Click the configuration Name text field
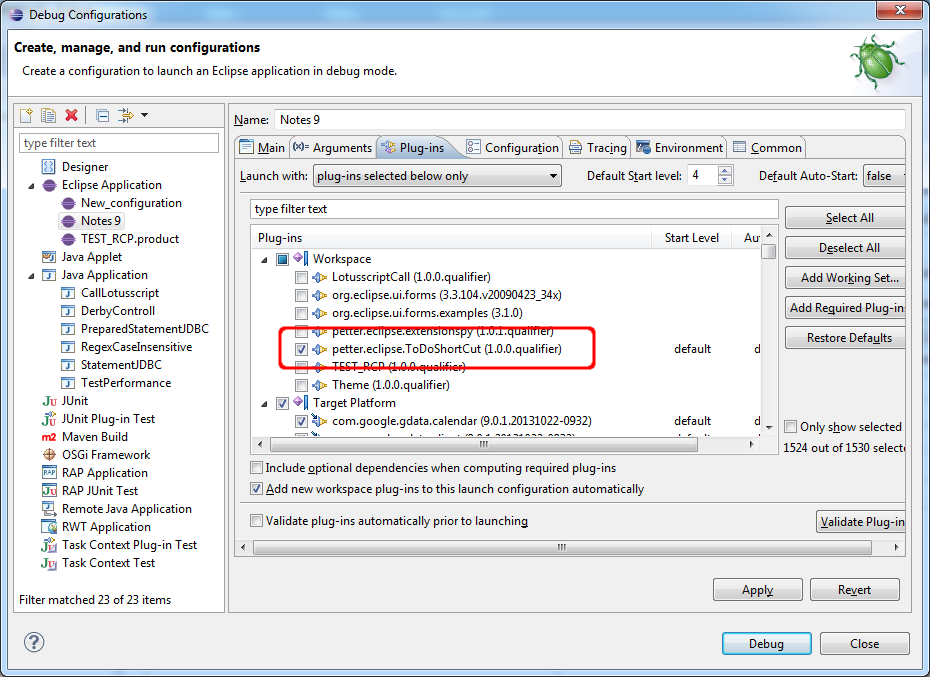The width and height of the screenshot is (930, 677). [588, 120]
